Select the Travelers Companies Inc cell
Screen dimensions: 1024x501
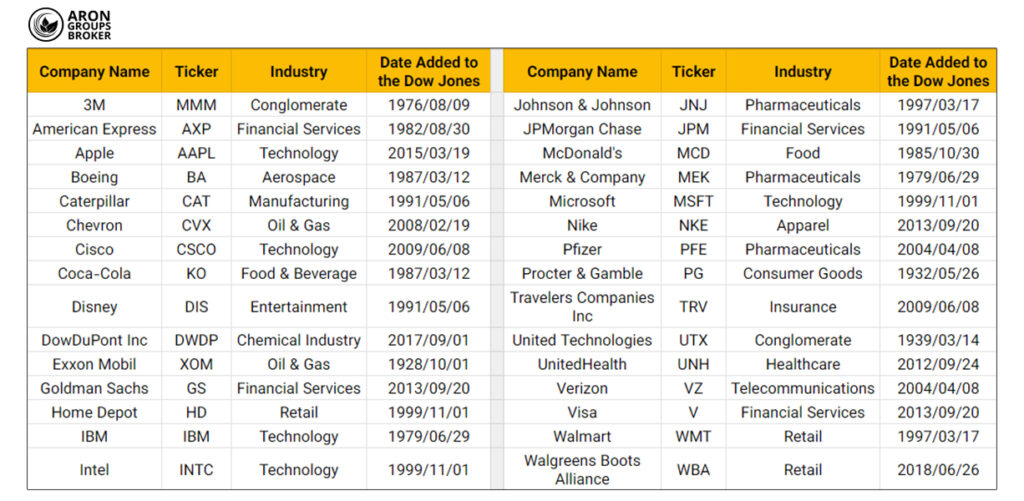pos(582,307)
